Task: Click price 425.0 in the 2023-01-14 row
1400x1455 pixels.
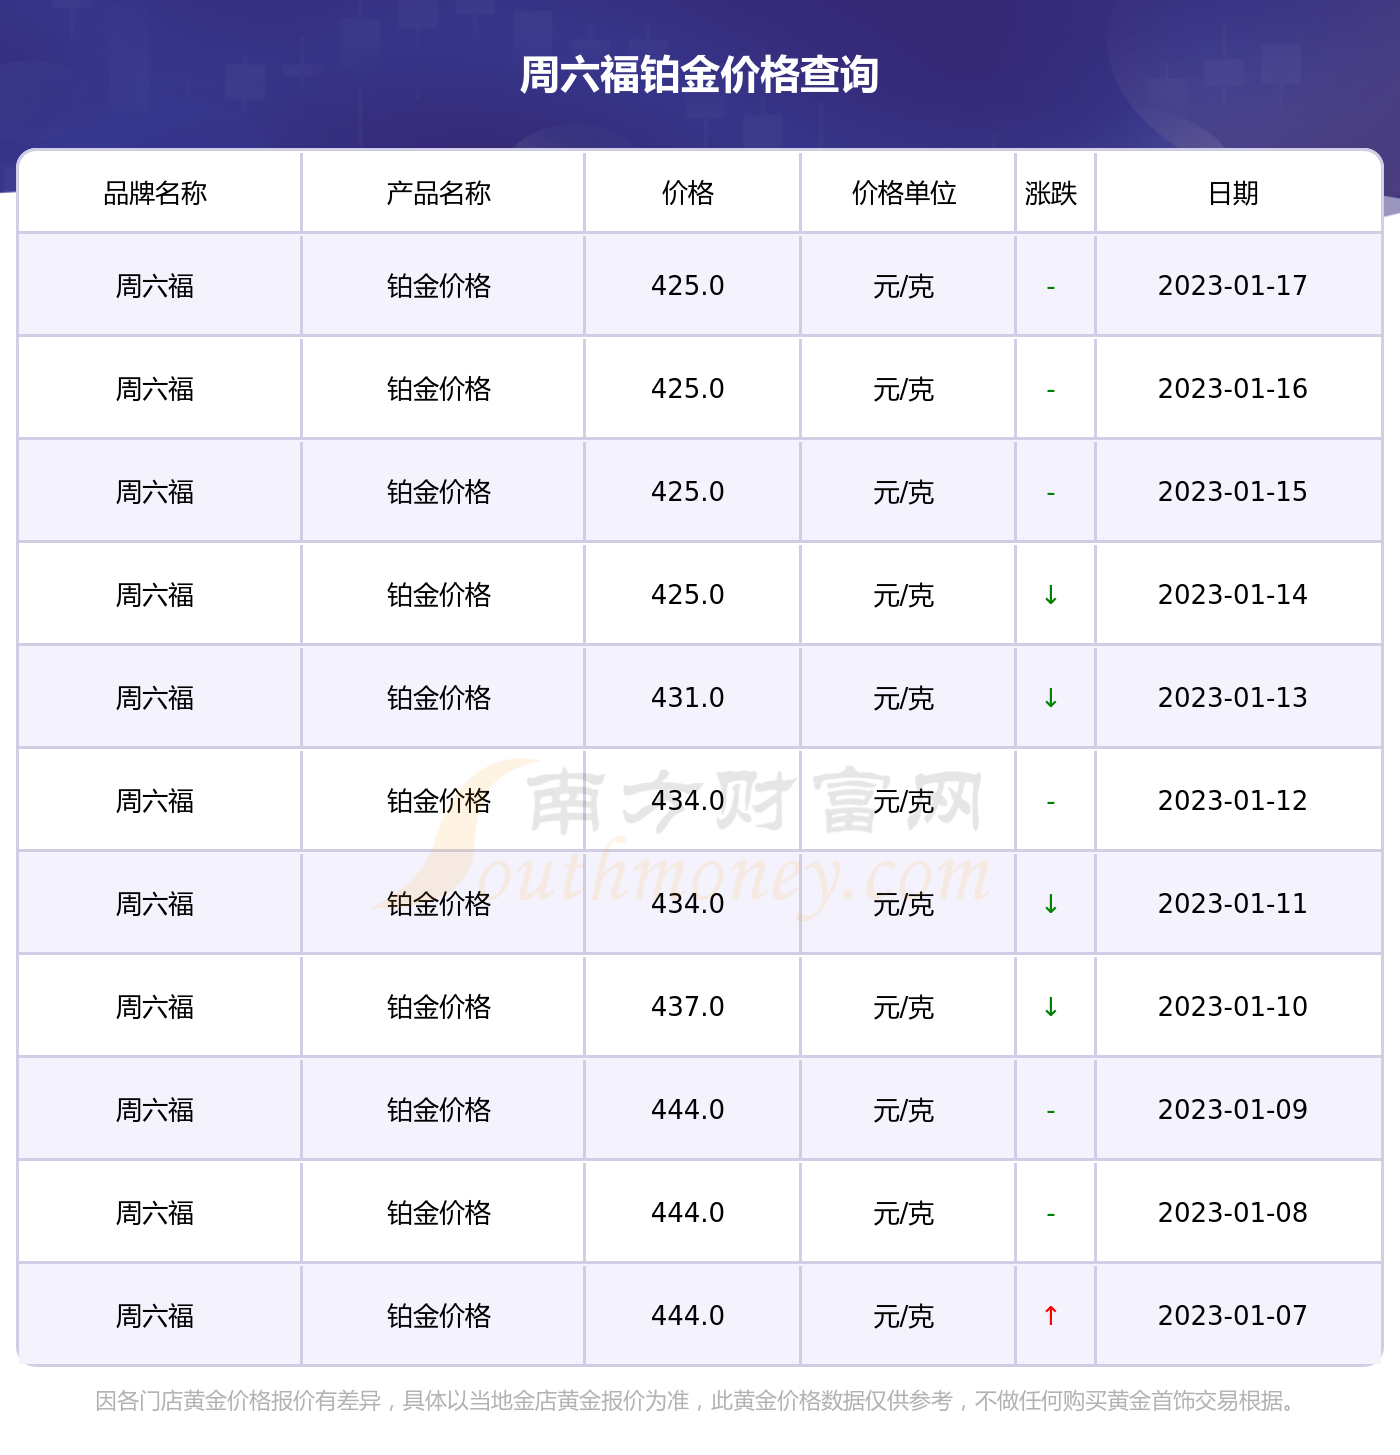Action: tap(688, 595)
